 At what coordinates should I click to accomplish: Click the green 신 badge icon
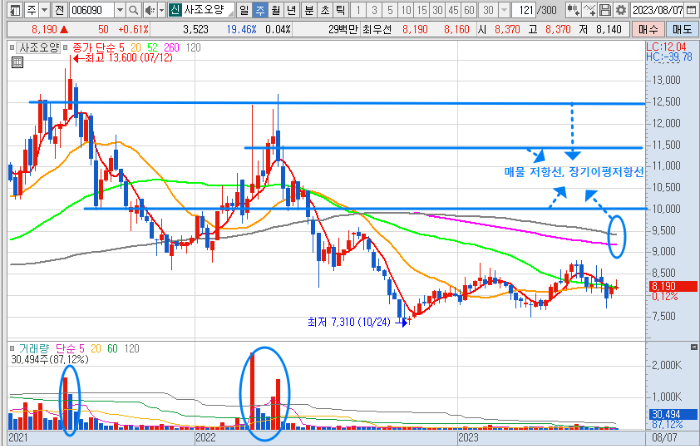pyautogui.click(x=175, y=10)
